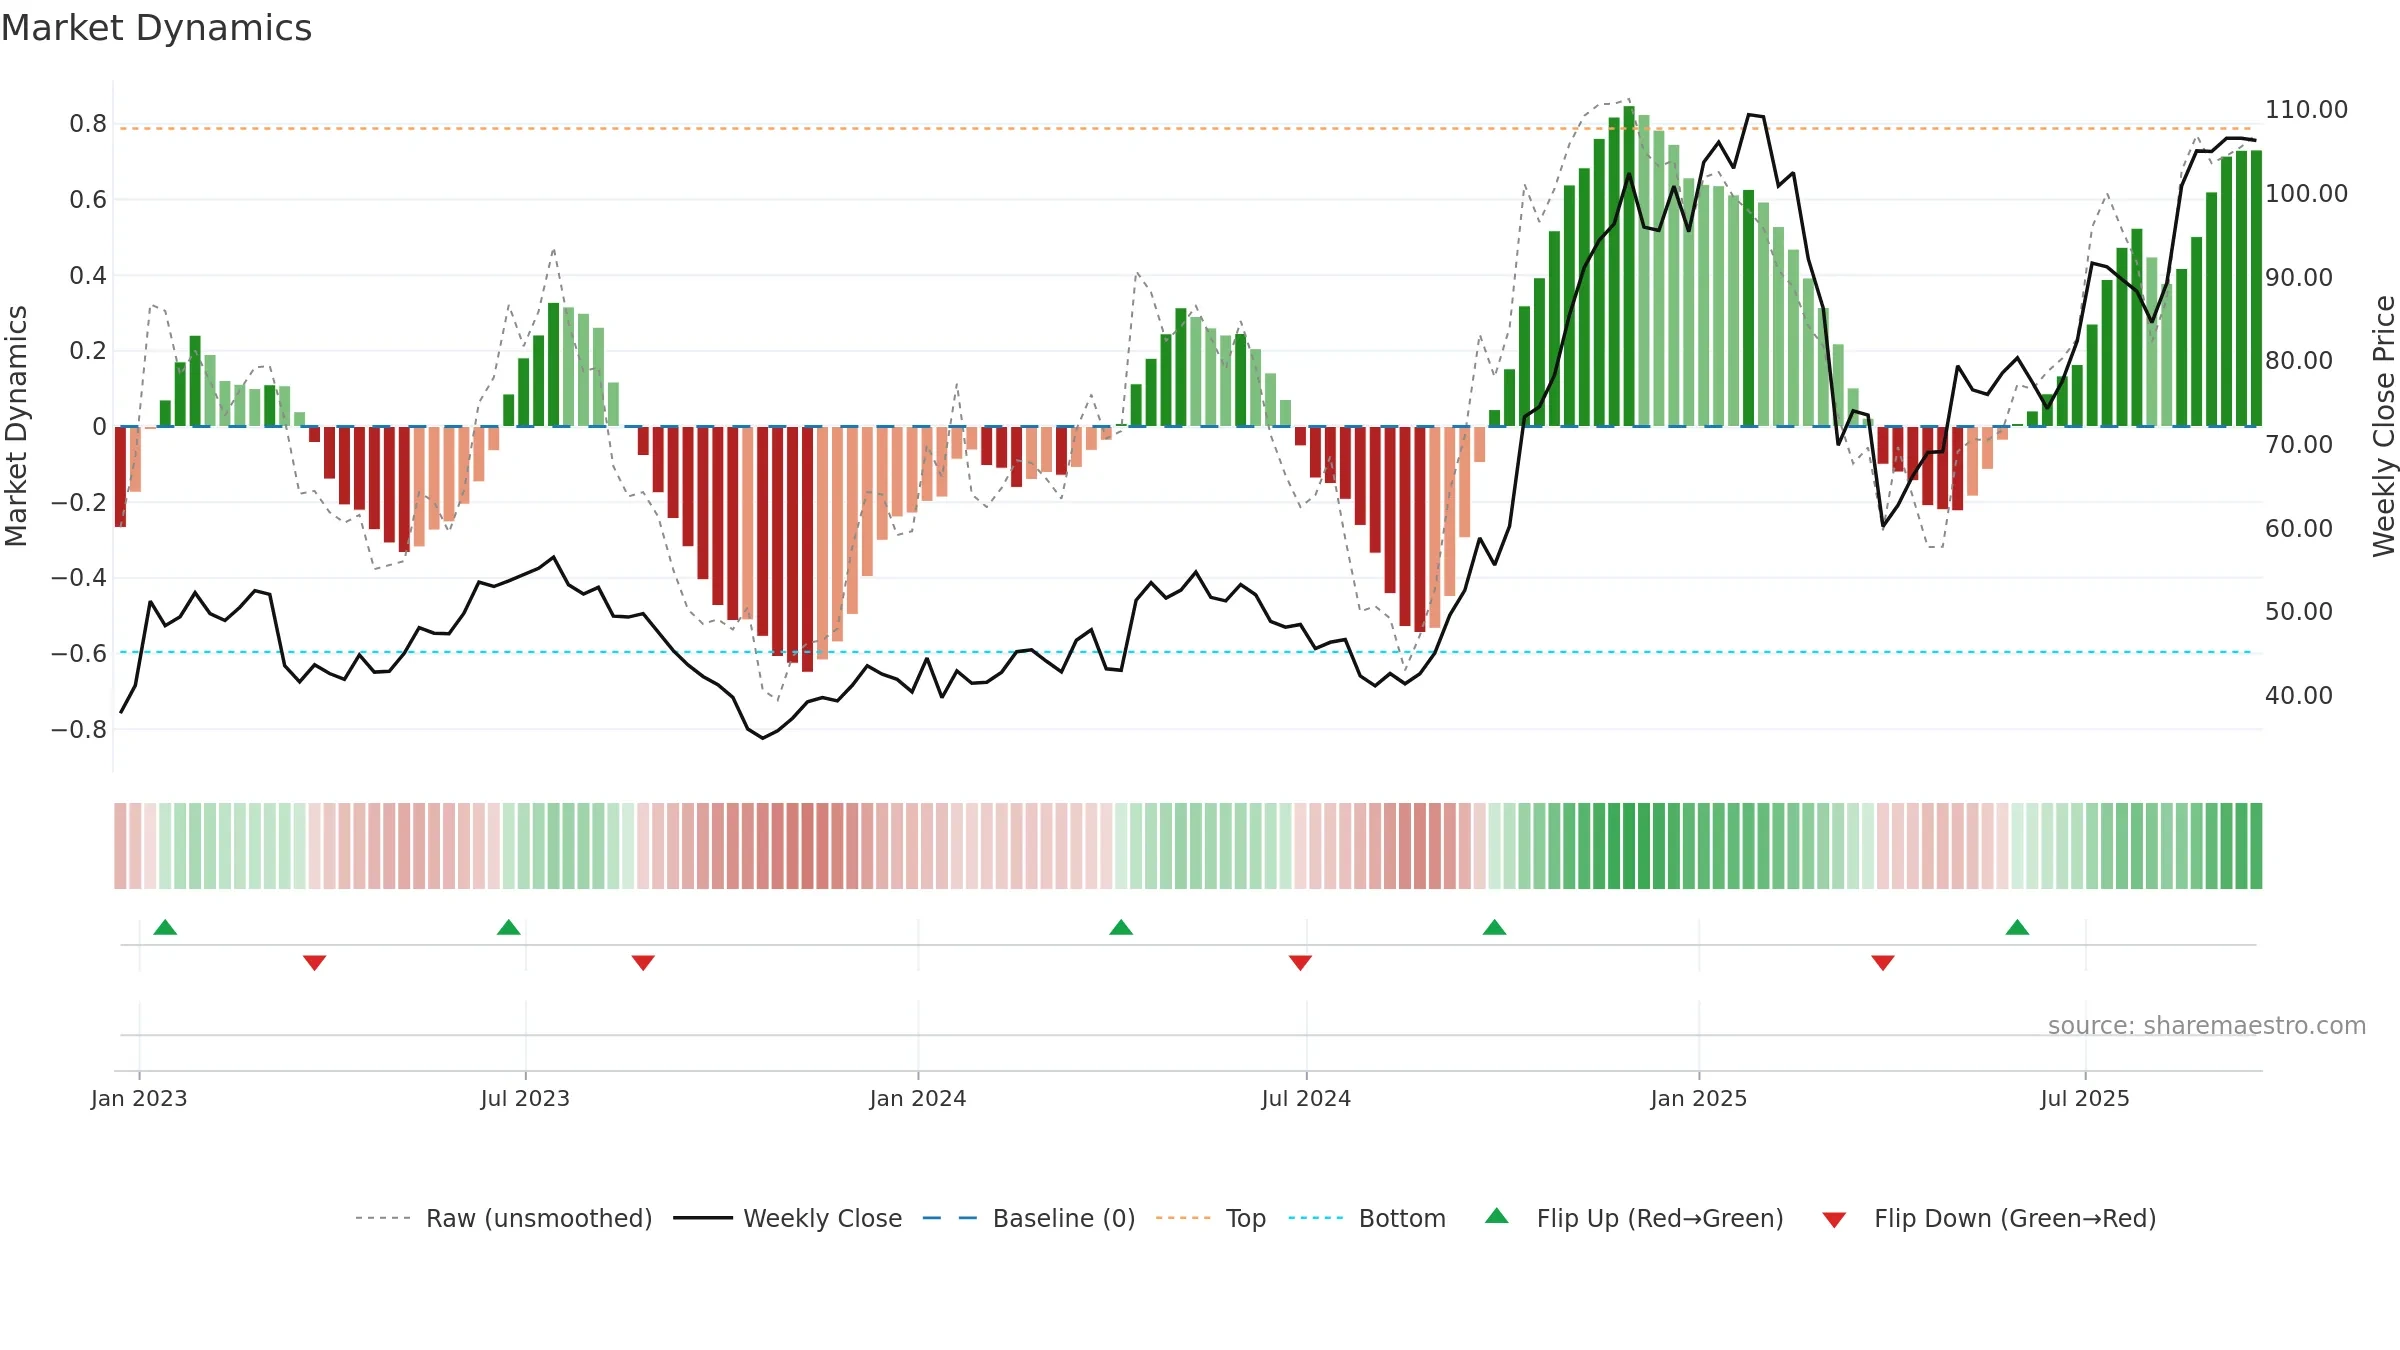The width and height of the screenshot is (2400, 1350).
Task: Click the Flip Down marker after Jul 2023
Action: pos(643,963)
